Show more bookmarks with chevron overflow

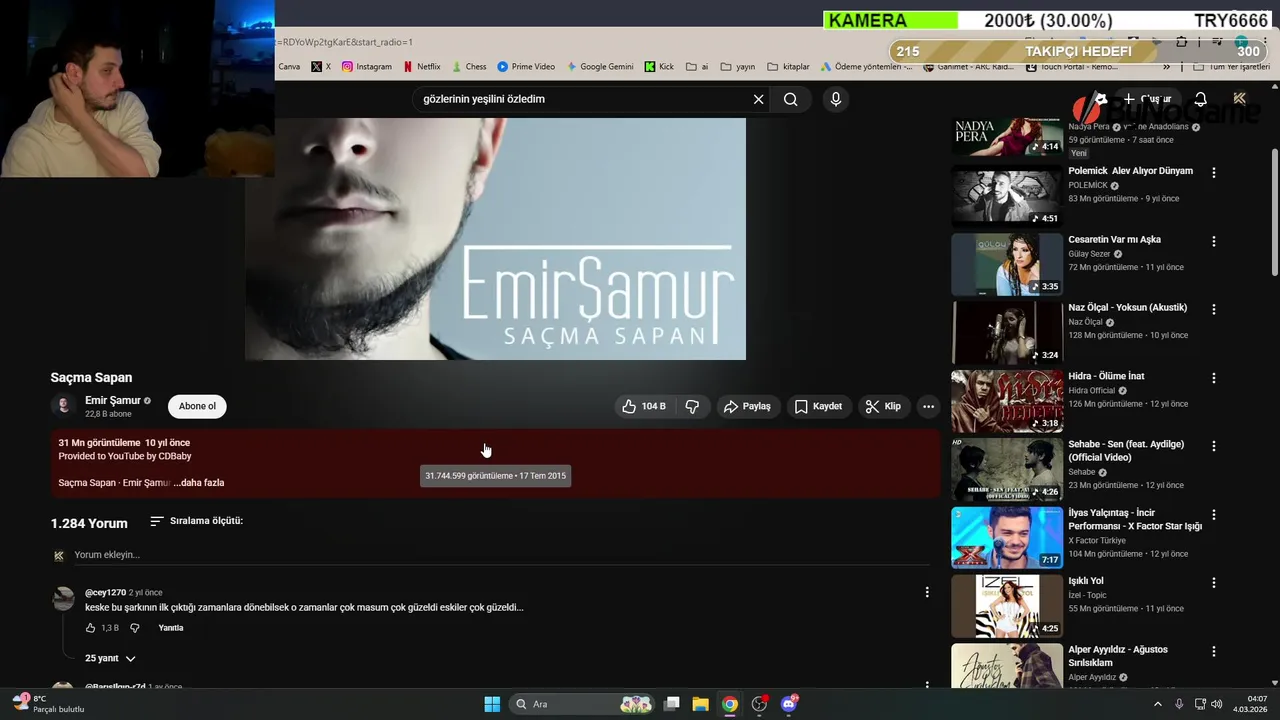click(x=1166, y=67)
